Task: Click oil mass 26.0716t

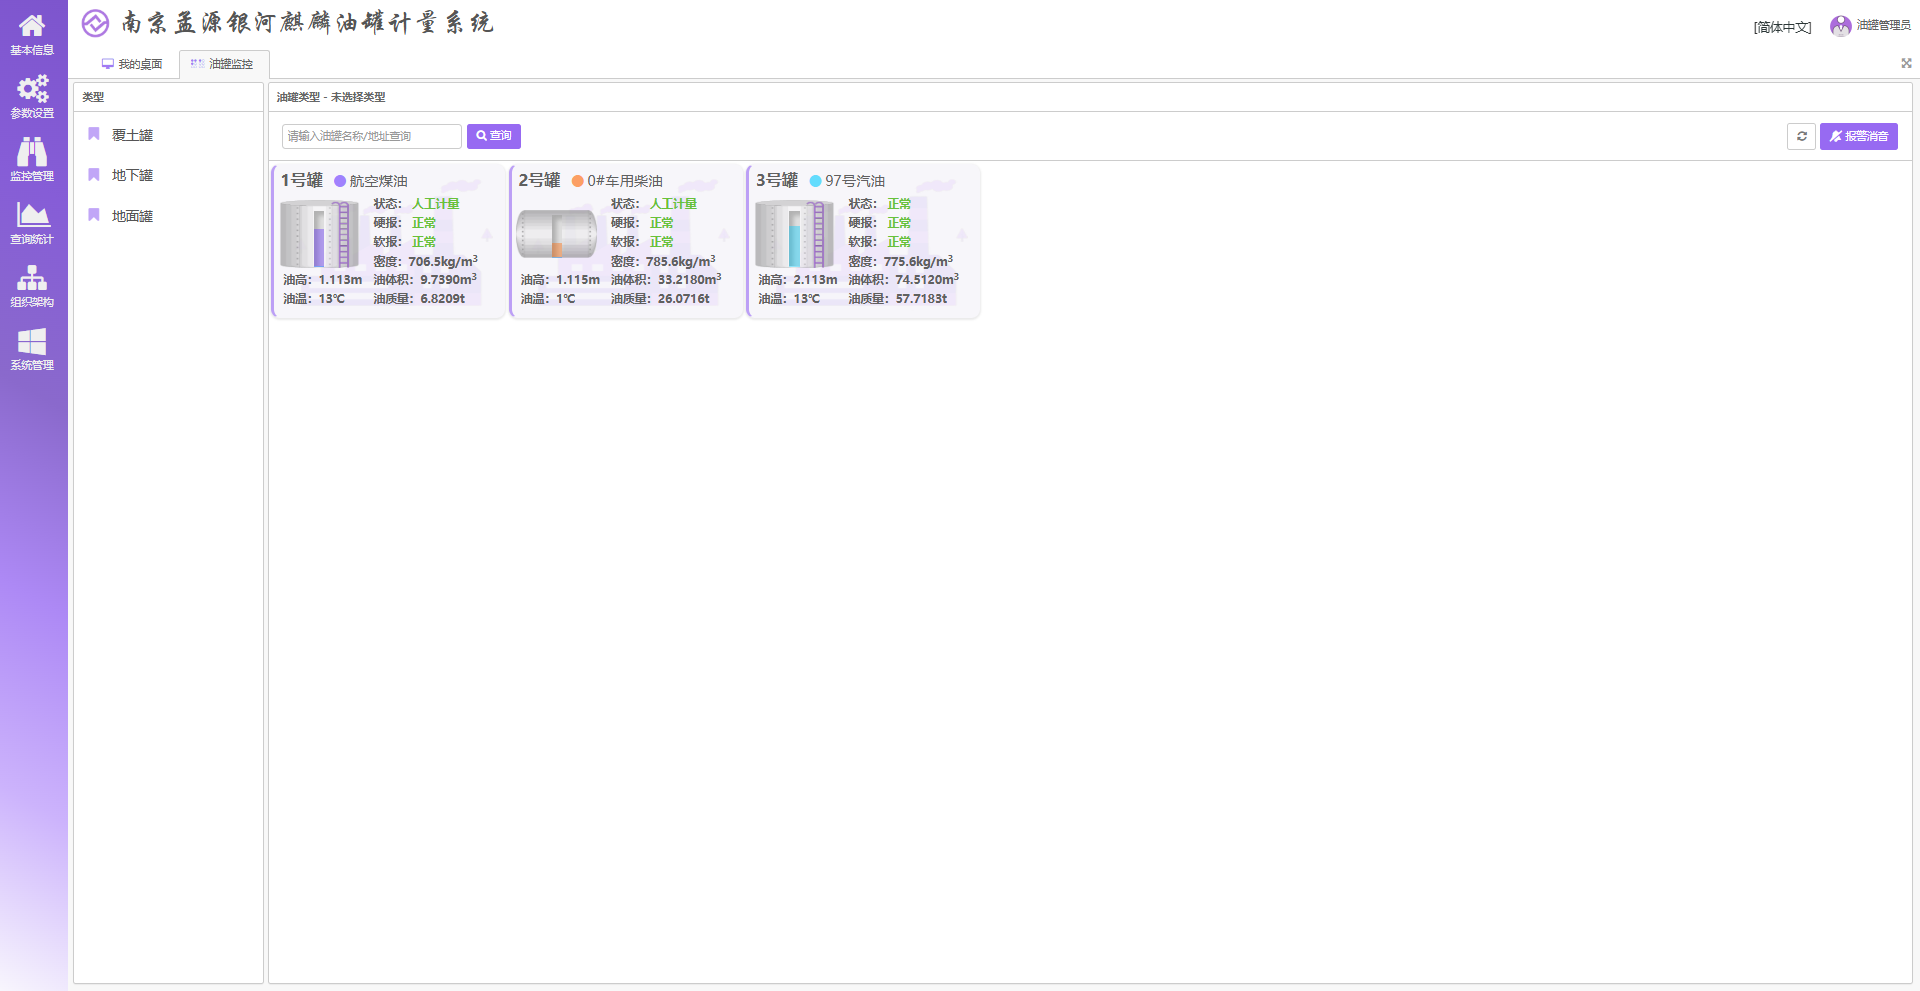Action: point(684,299)
